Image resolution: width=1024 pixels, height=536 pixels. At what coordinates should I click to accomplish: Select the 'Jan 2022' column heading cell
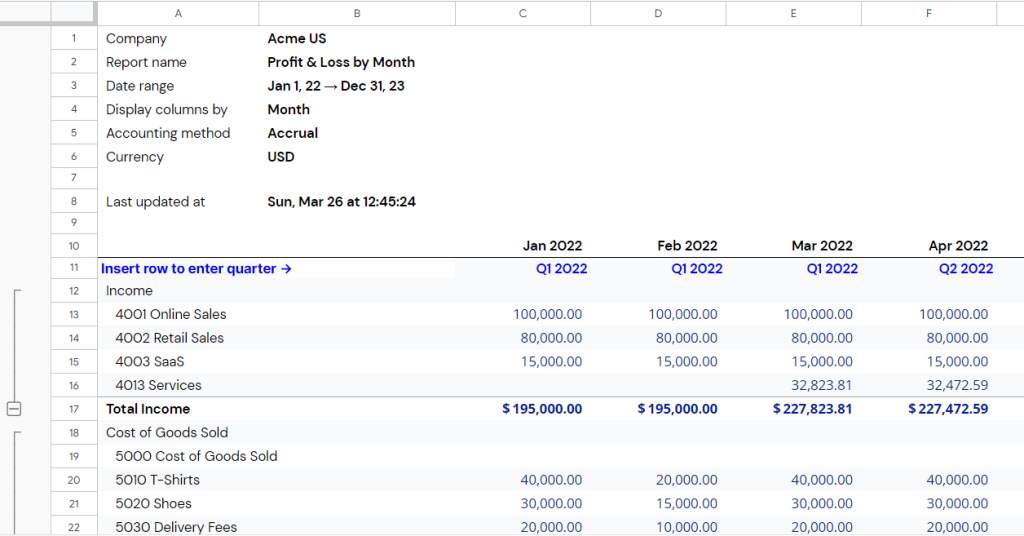(x=523, y=245)
